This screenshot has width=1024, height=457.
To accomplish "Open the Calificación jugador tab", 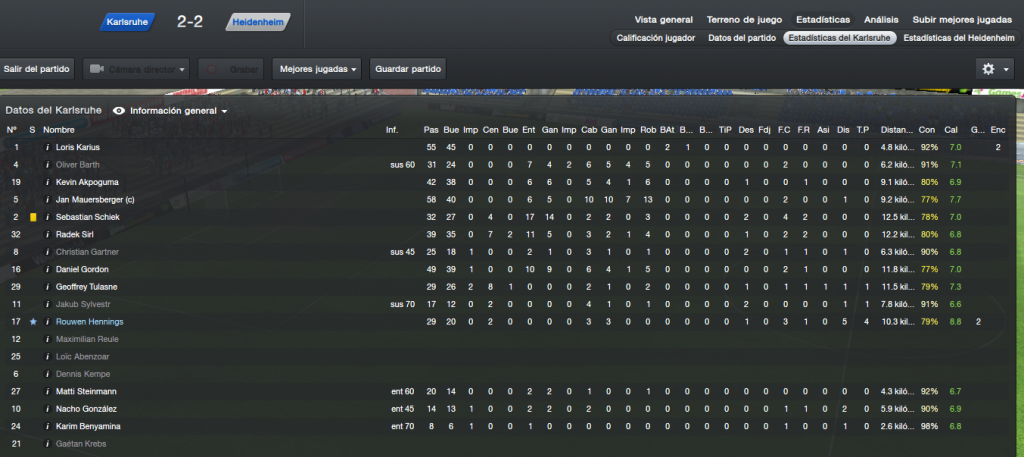I will coord(656,38).
